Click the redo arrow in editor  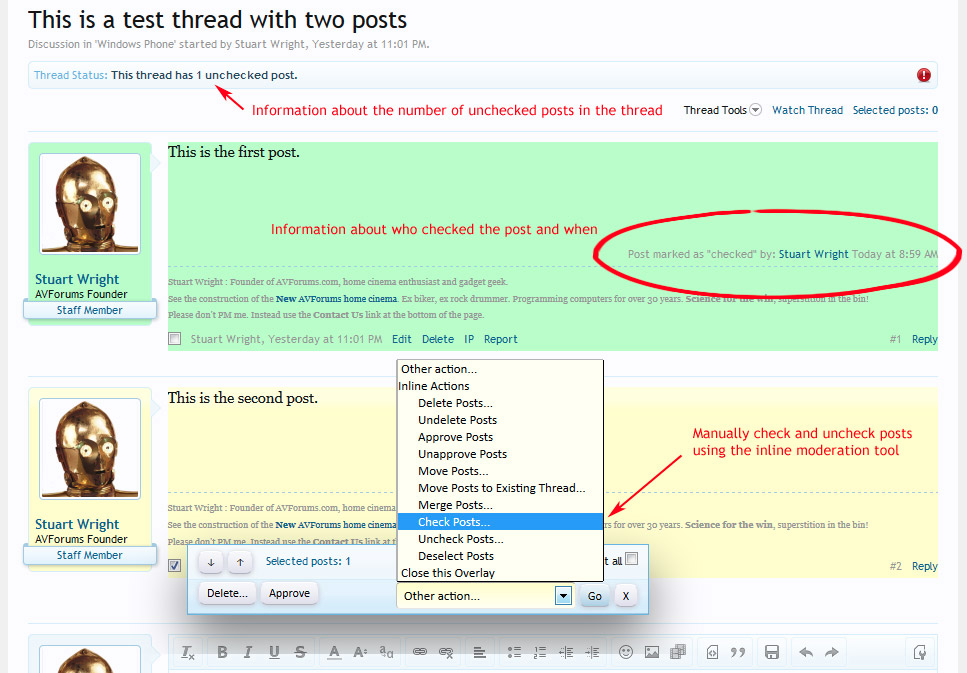832,652
